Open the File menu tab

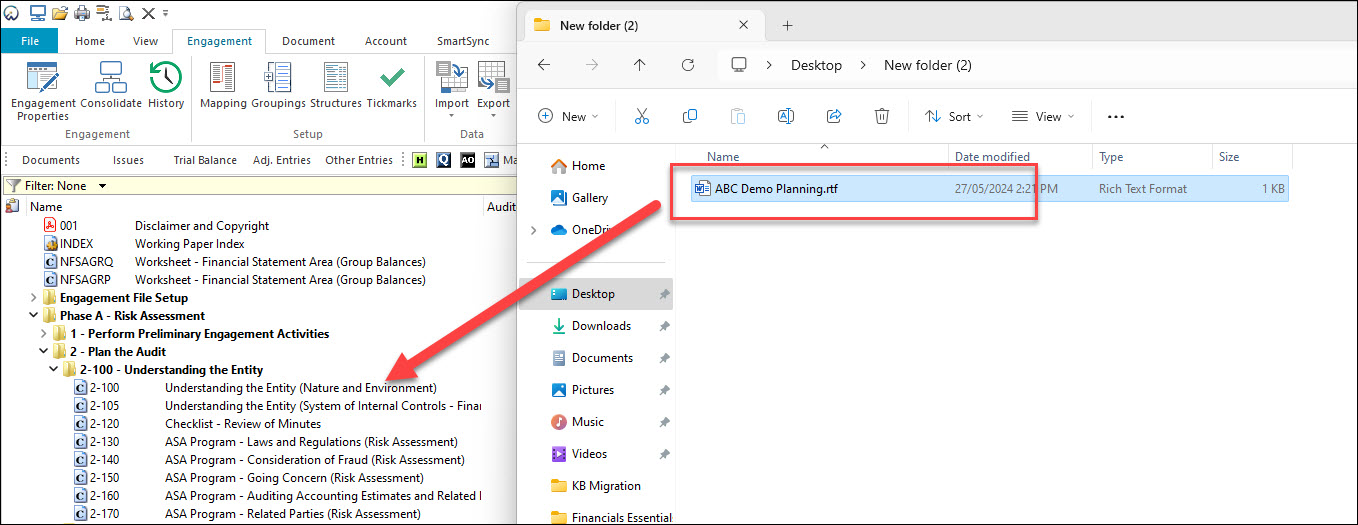[29, 41]
